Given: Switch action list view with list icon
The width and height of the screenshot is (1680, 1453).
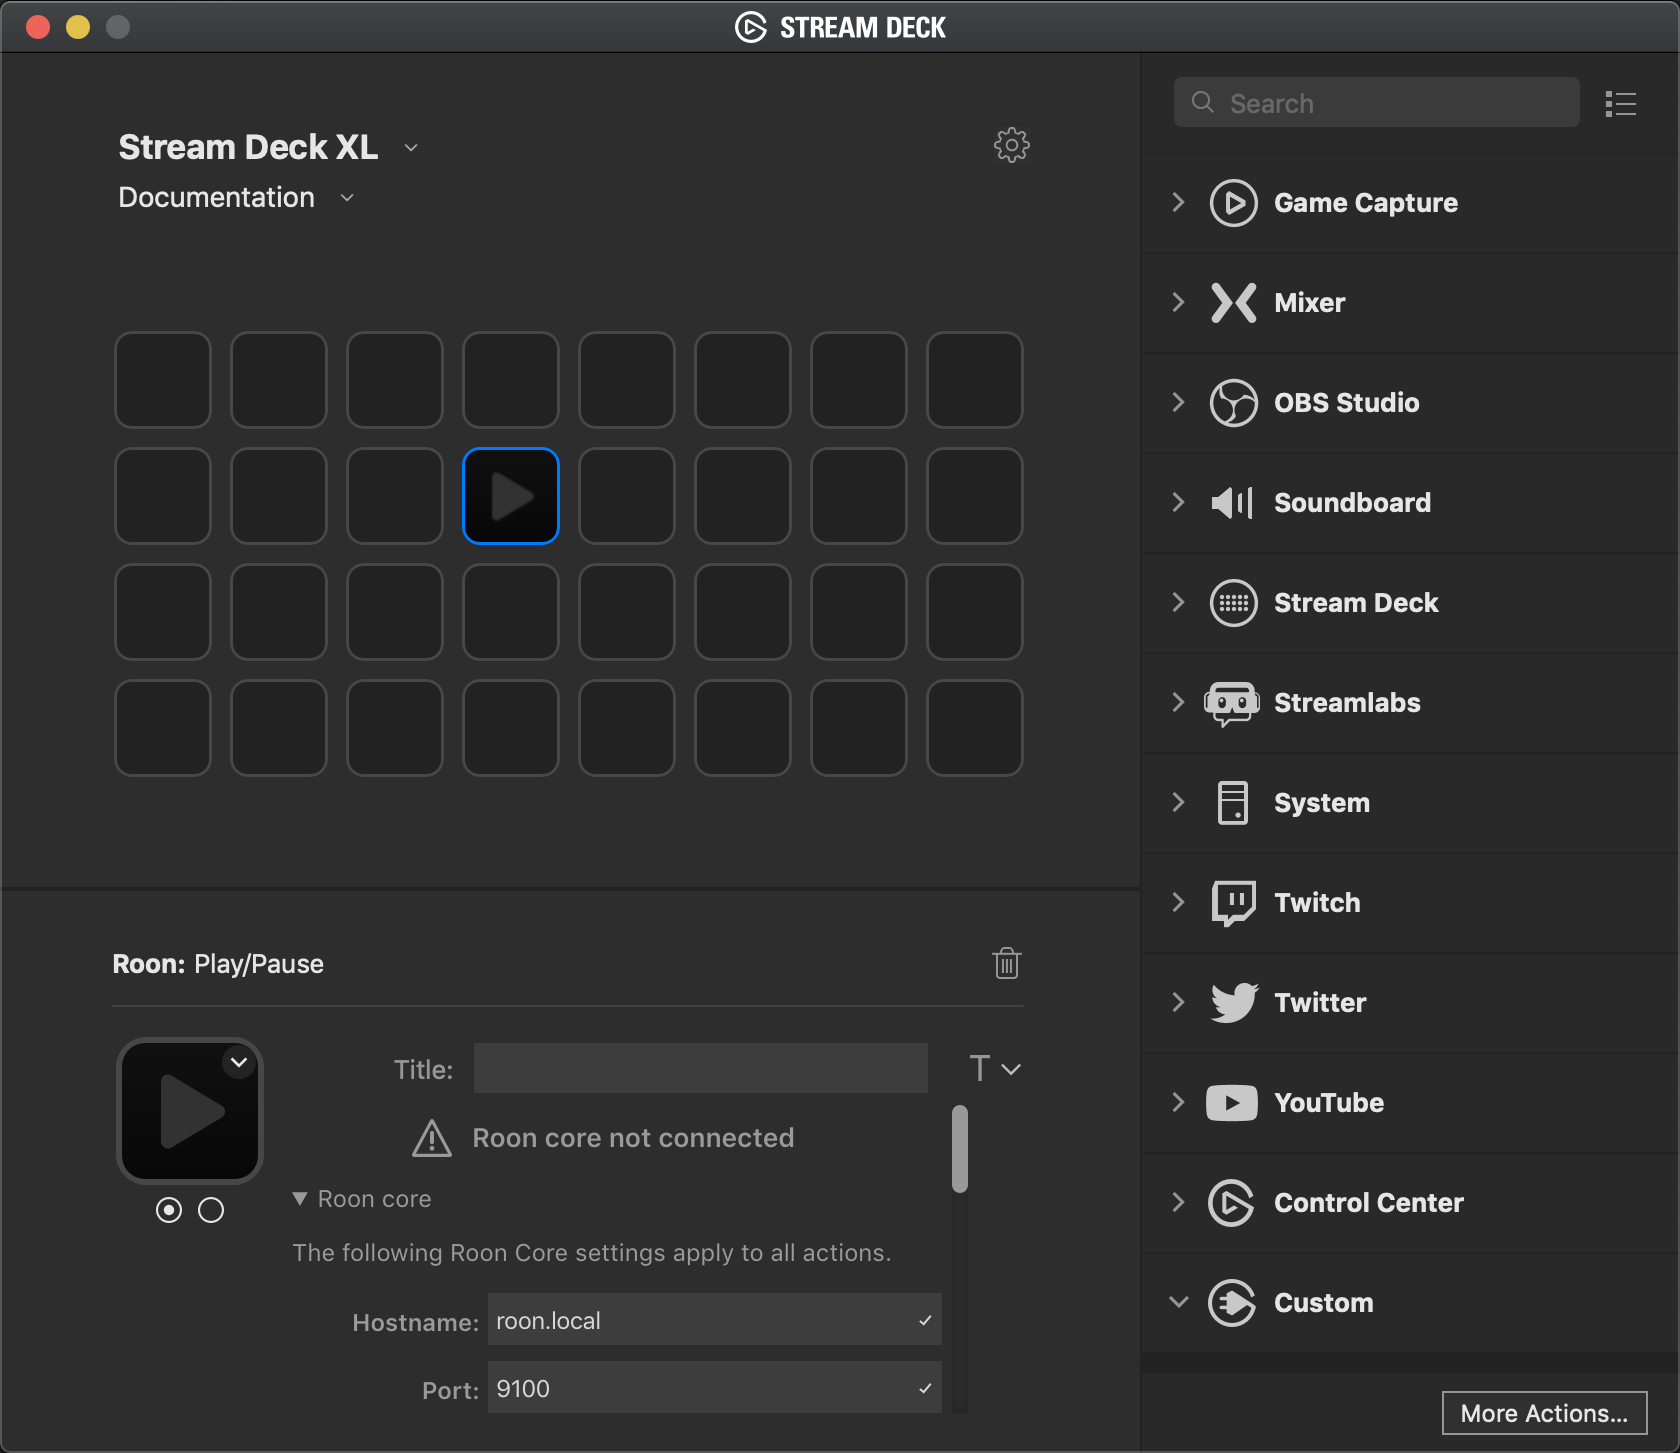Looking at the screenshot, I should [x=1621, y=103].
